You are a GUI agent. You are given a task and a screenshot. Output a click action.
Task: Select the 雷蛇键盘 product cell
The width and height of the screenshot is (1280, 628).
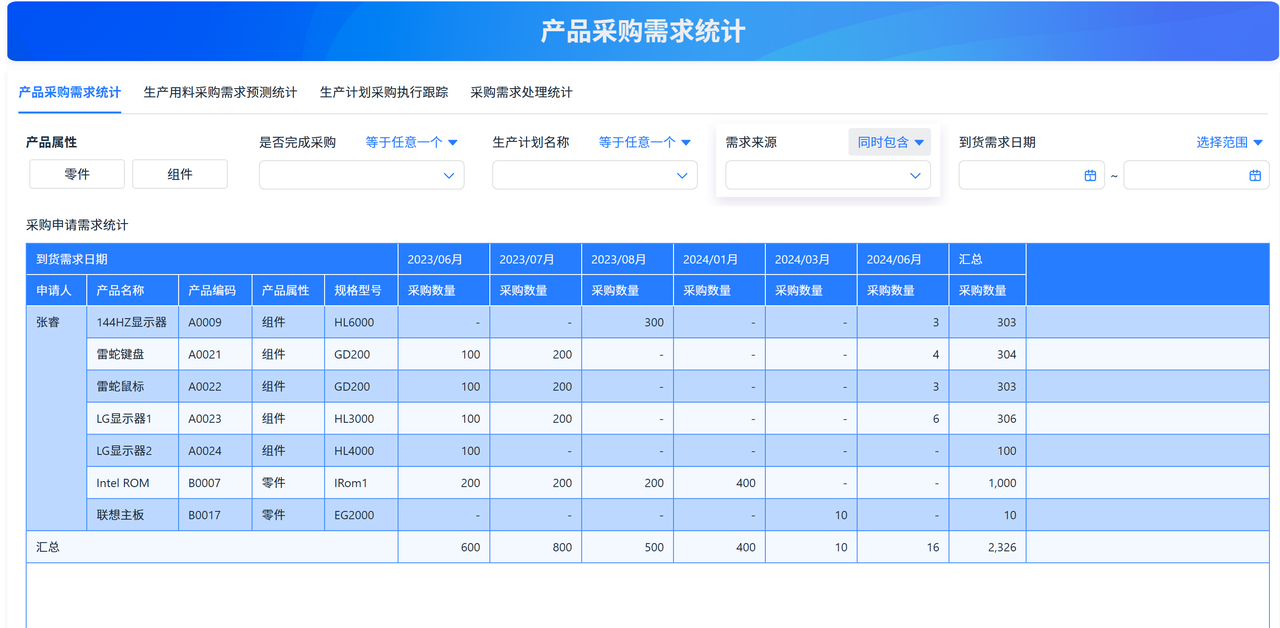(133, 354)
